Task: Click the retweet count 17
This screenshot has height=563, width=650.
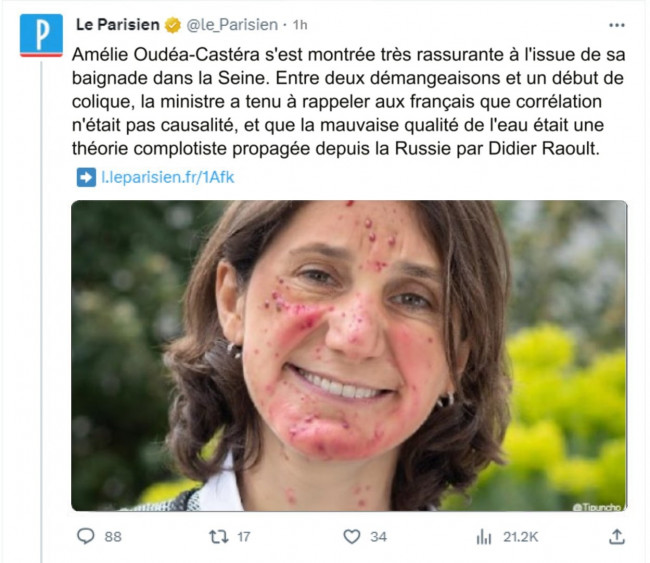Action: tap(244, 537)
